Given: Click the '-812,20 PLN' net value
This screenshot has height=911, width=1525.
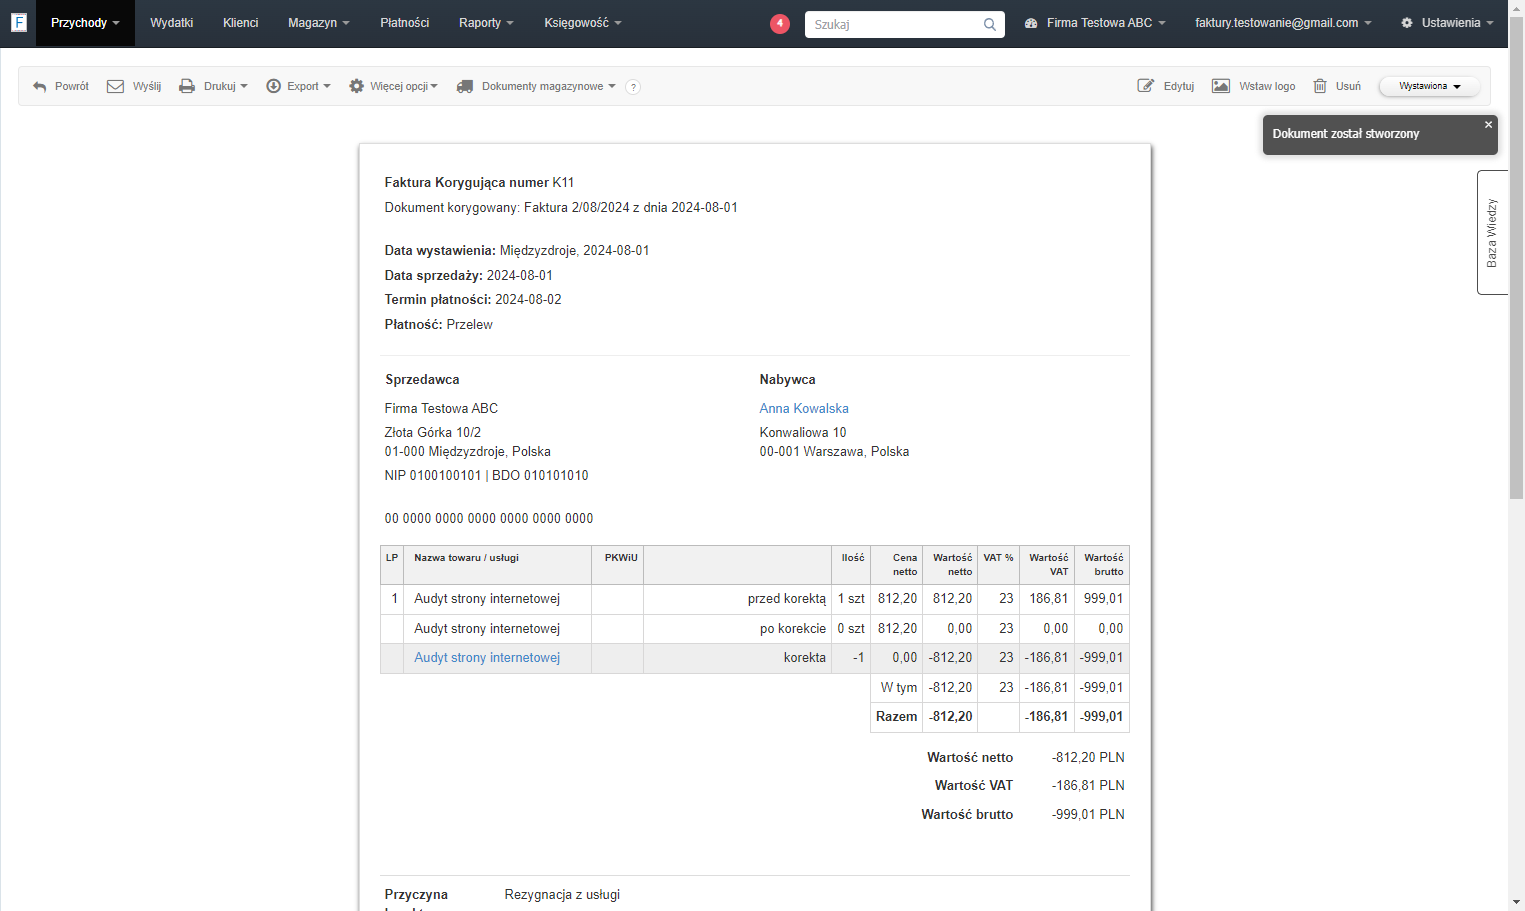Looking at the screenshot, I should (1088, 758).
